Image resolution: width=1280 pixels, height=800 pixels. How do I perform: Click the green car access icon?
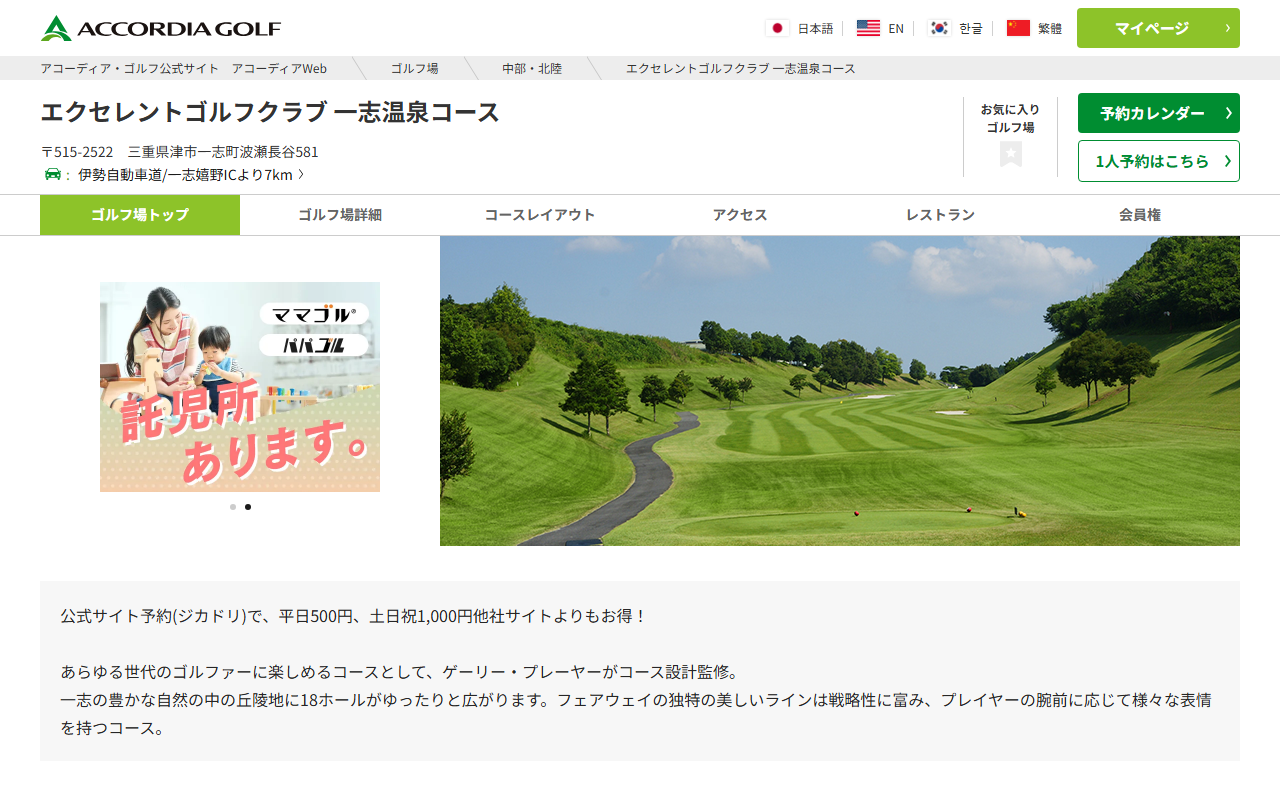point(53,174)
